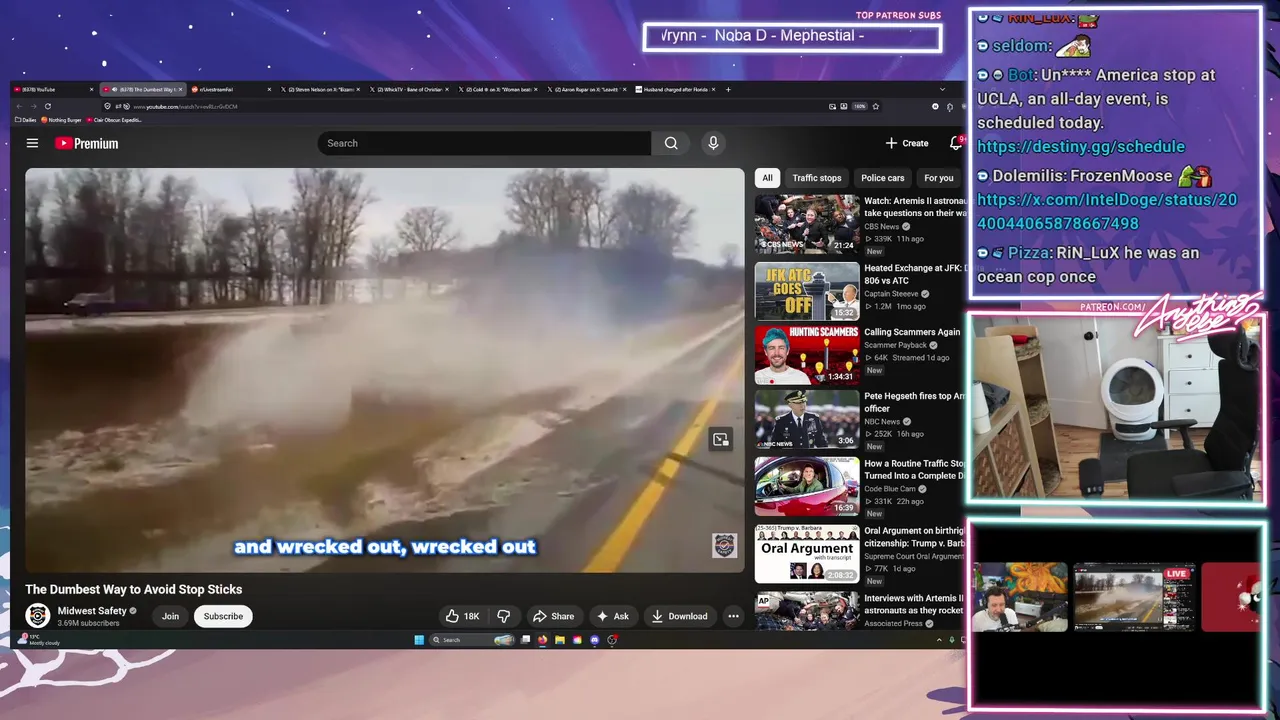Image resolution: width=1280 pixels, height=720 pixels.
Task: Switch to the first YouTube browser tab
Action: pos(54,89)
